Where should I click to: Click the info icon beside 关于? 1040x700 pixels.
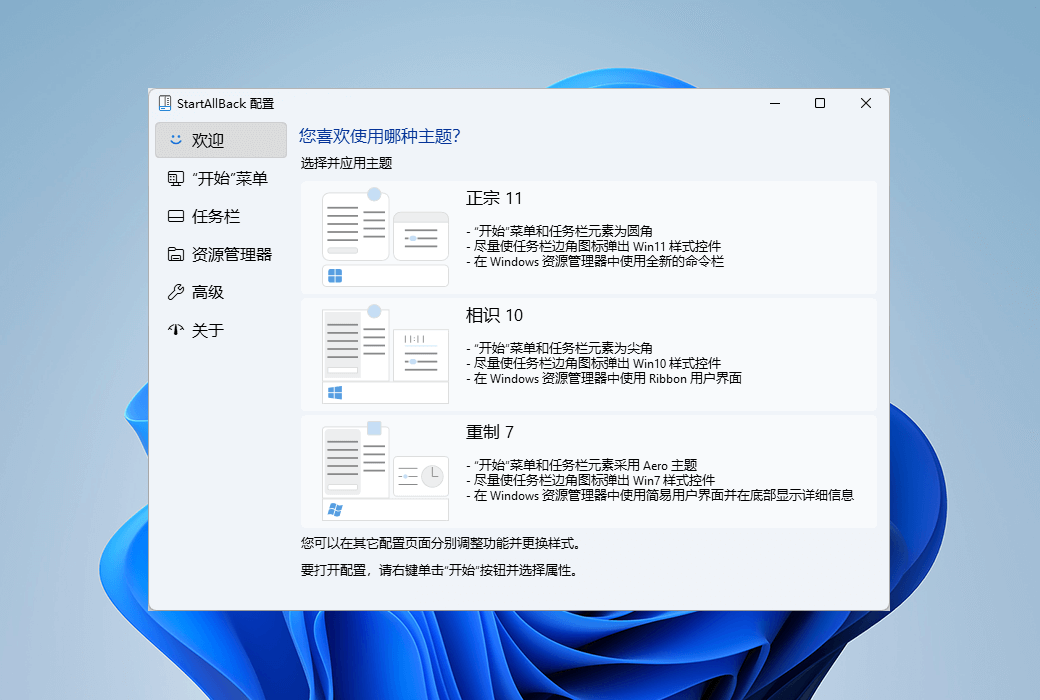coord(175,330)
